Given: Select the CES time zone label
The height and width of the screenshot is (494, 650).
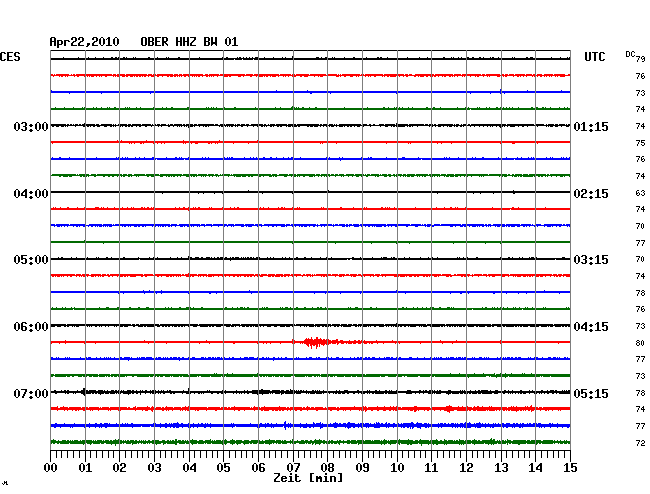Looking at the screenshot, I should point(10,57).
